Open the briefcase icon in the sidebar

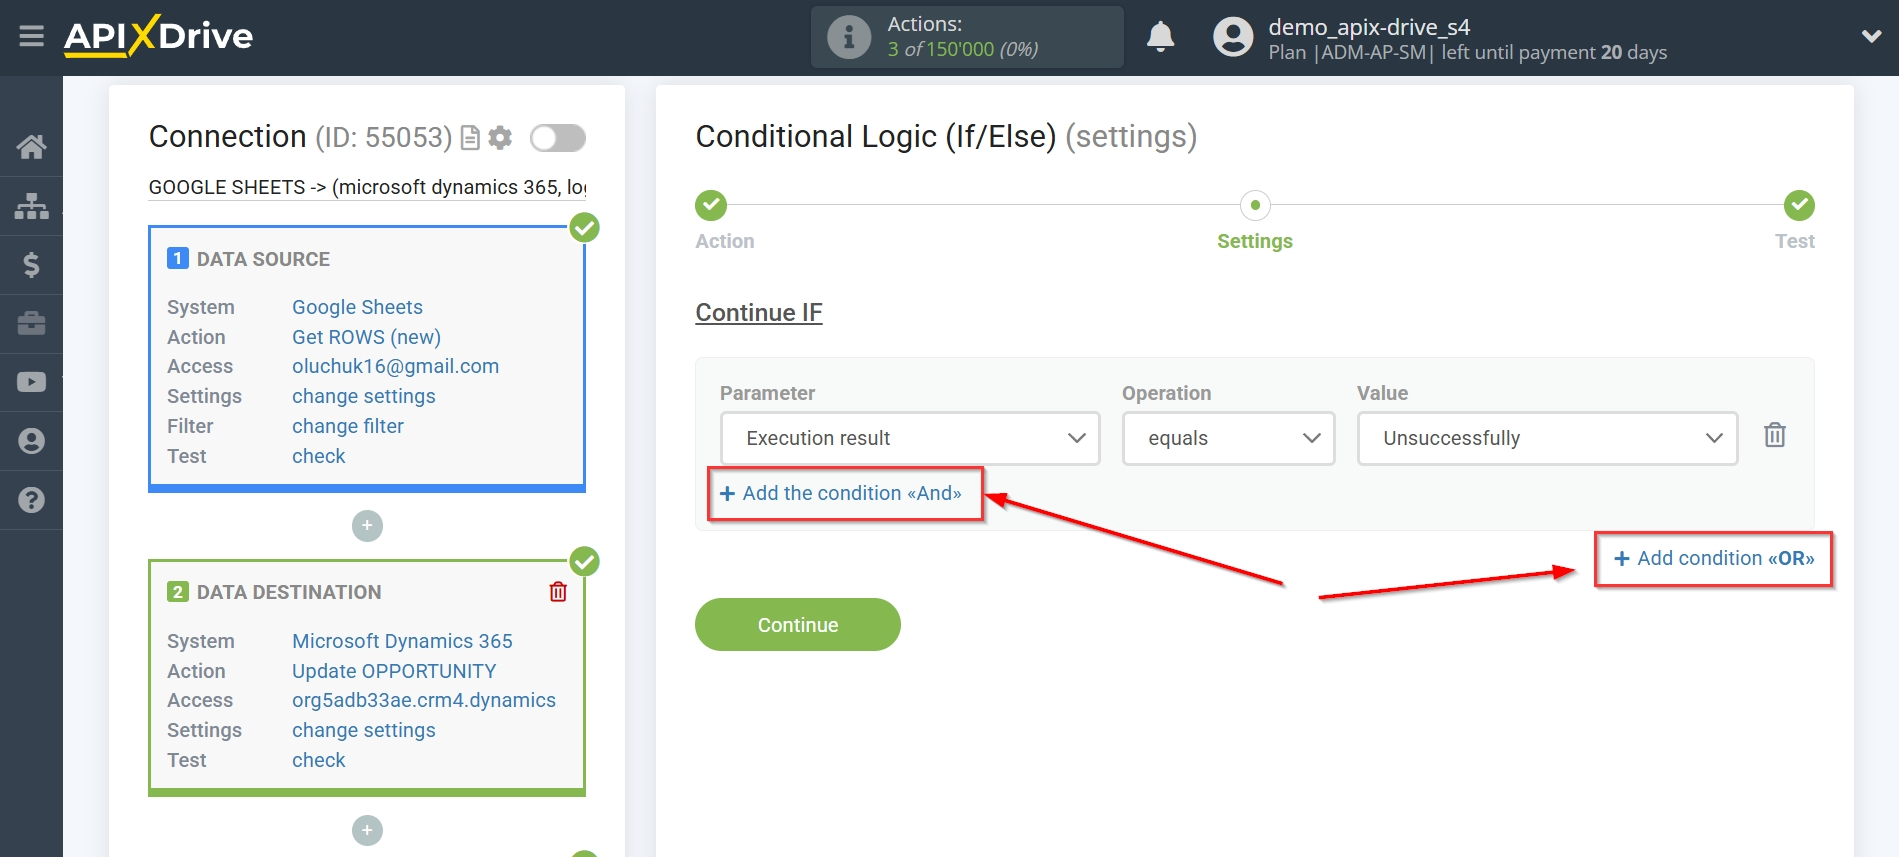31,323
